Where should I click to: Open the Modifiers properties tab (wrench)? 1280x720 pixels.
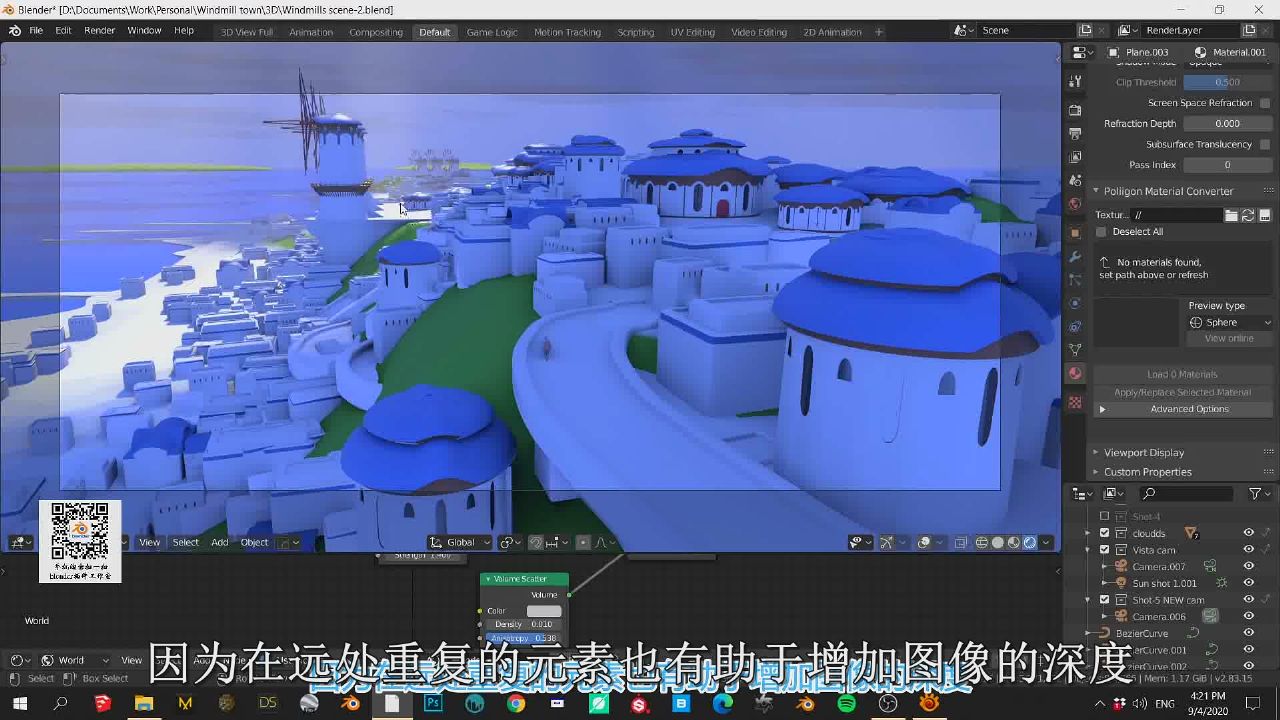point(1075,256)
